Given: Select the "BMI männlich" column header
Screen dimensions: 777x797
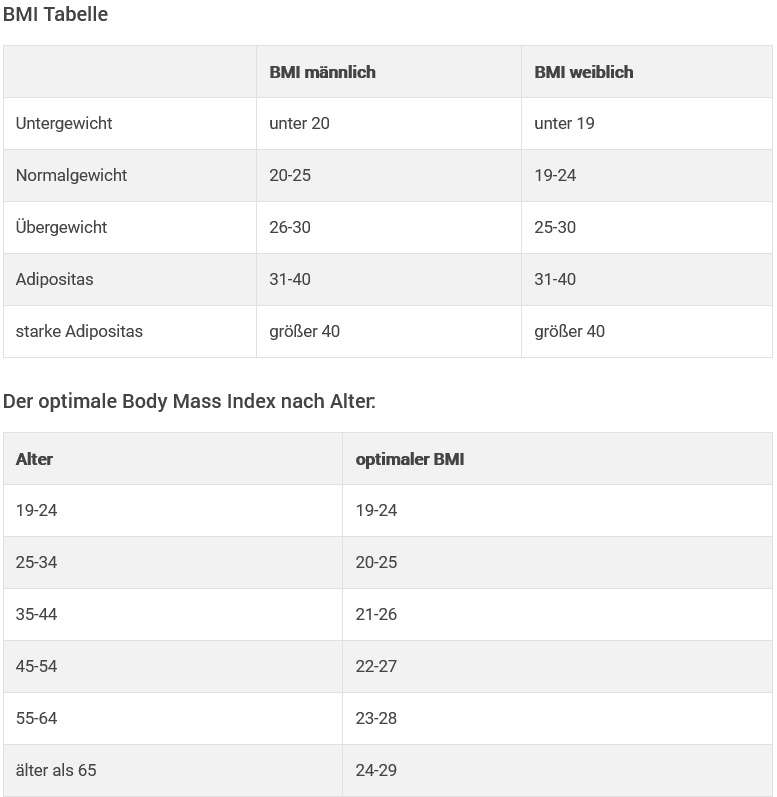Looking at the screenshot, I should click(x=322, y=72).
